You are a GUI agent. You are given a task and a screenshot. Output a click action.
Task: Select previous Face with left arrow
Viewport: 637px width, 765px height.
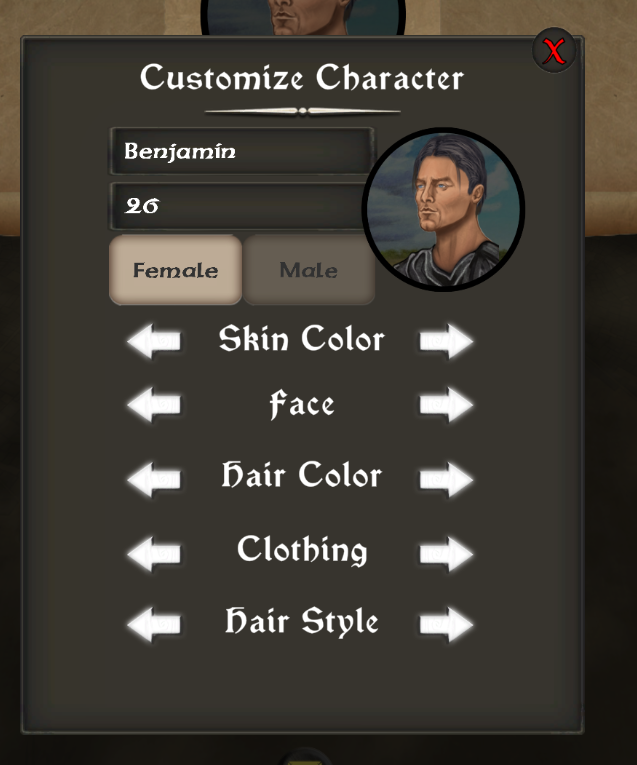pyautogui.click(x=154, y=404)
